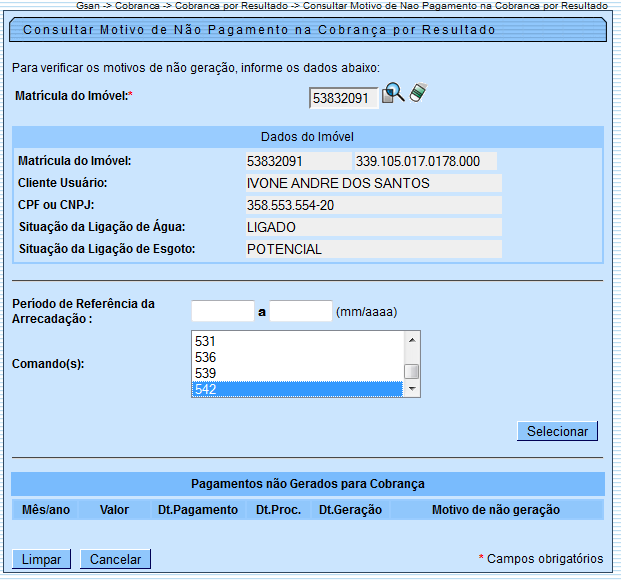Click the Cliente Usuário name field
Image resolution: width=621 pixels, height=580 pixels.
(372, 183)
